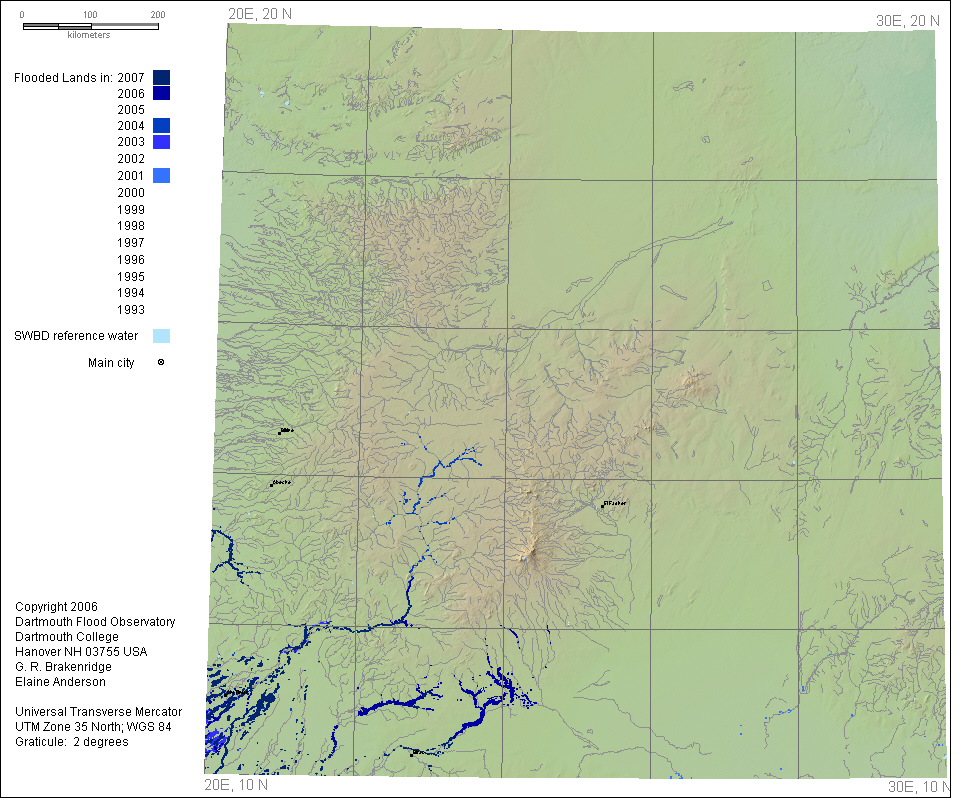
Task: Select the 2001 light blue legend swatch
Action: (x=161, y=175)
